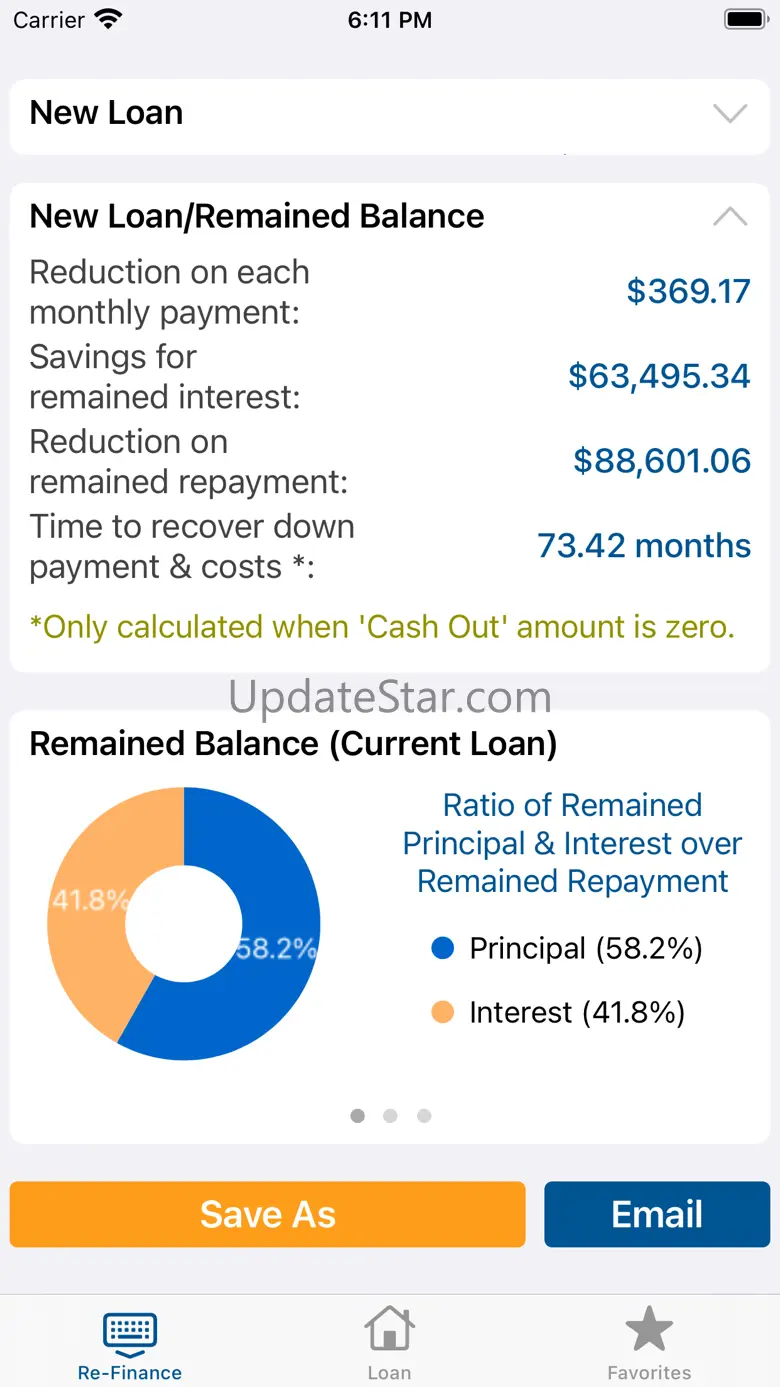Open the Favorites star icon
Image resolution: width=780 pixels, height=1387 pixels.
tap(649, 1331)
